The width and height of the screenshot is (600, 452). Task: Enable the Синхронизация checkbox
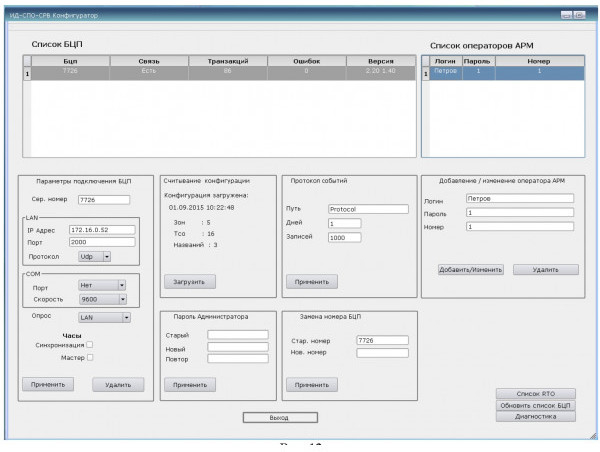point(90,345)
